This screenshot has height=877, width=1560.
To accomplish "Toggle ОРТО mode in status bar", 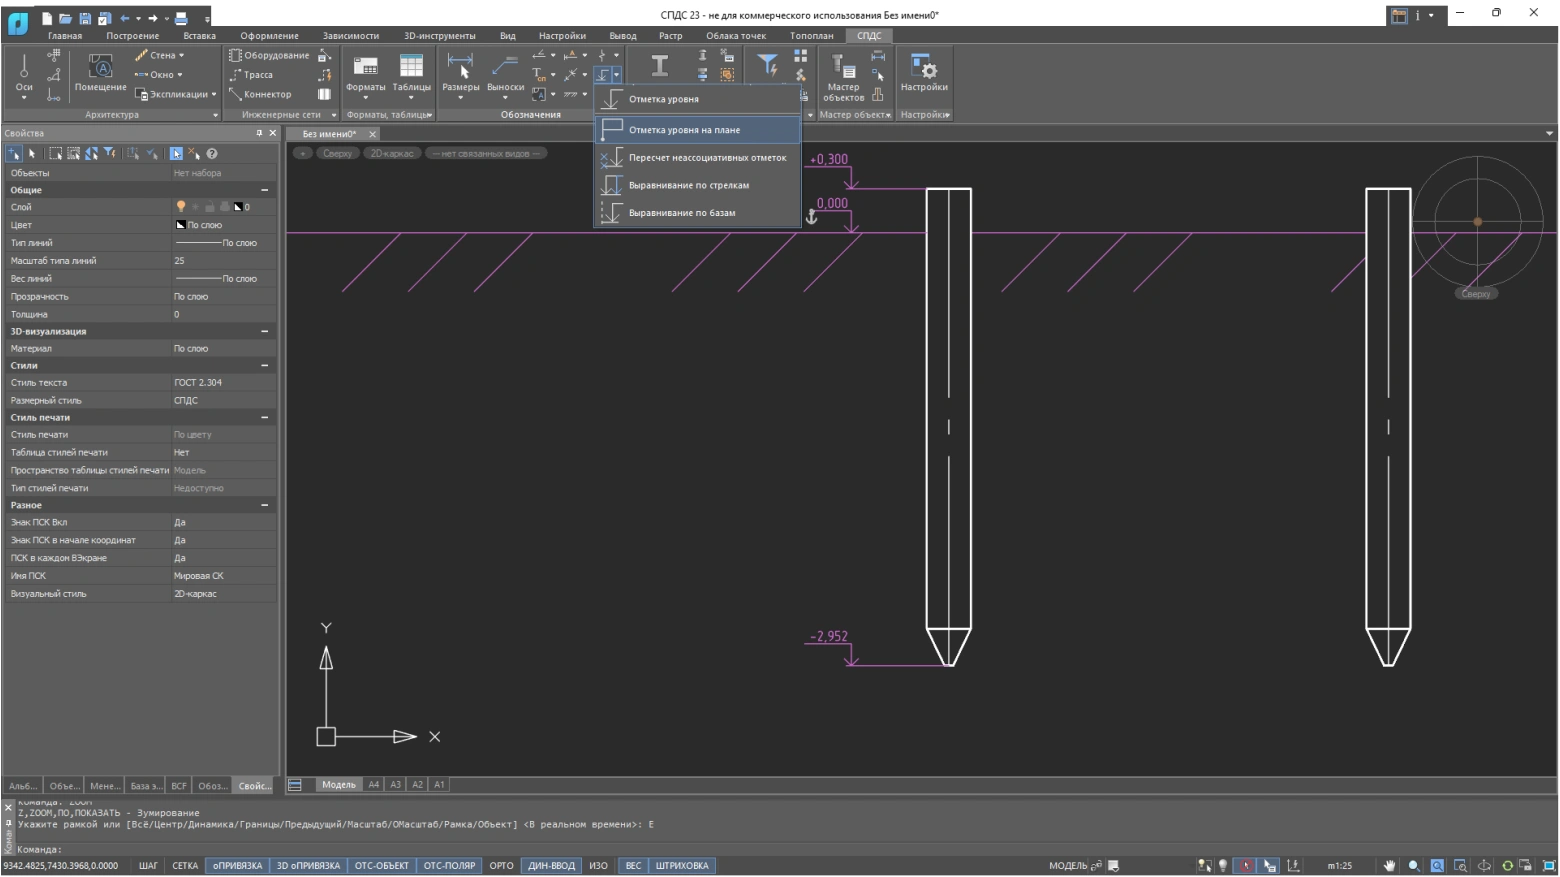I will (501, 866).
